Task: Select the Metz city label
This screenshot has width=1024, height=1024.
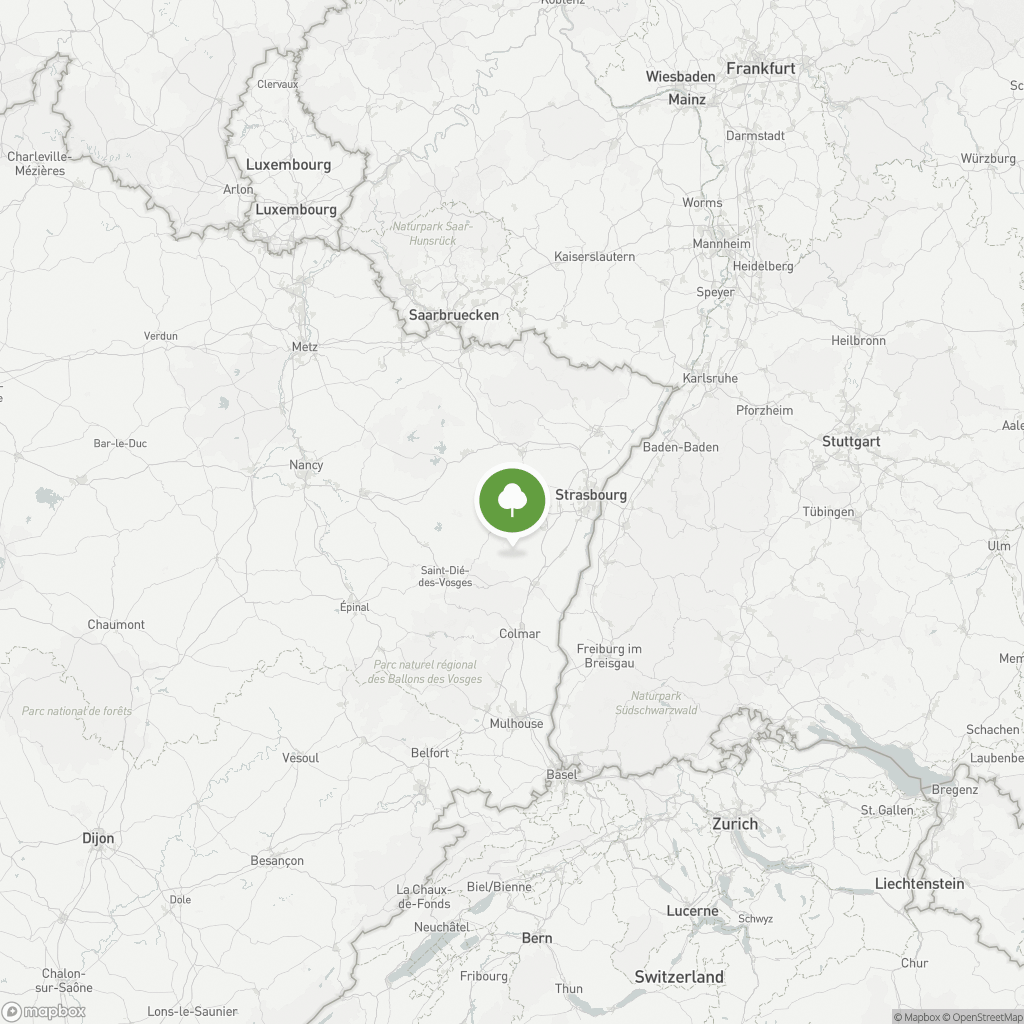Action: point(304,347)
